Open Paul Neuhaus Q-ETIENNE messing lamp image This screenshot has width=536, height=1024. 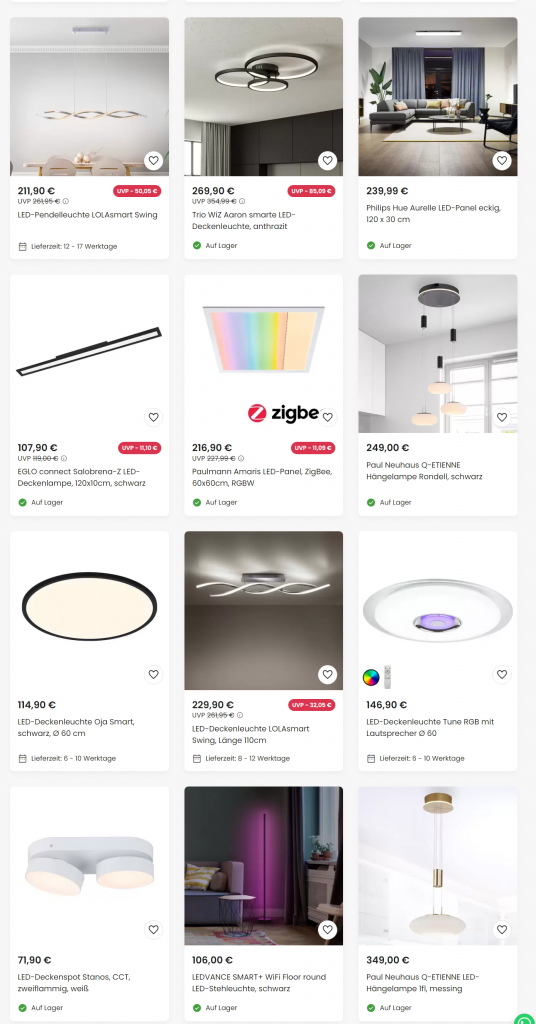tap(438, 865)
